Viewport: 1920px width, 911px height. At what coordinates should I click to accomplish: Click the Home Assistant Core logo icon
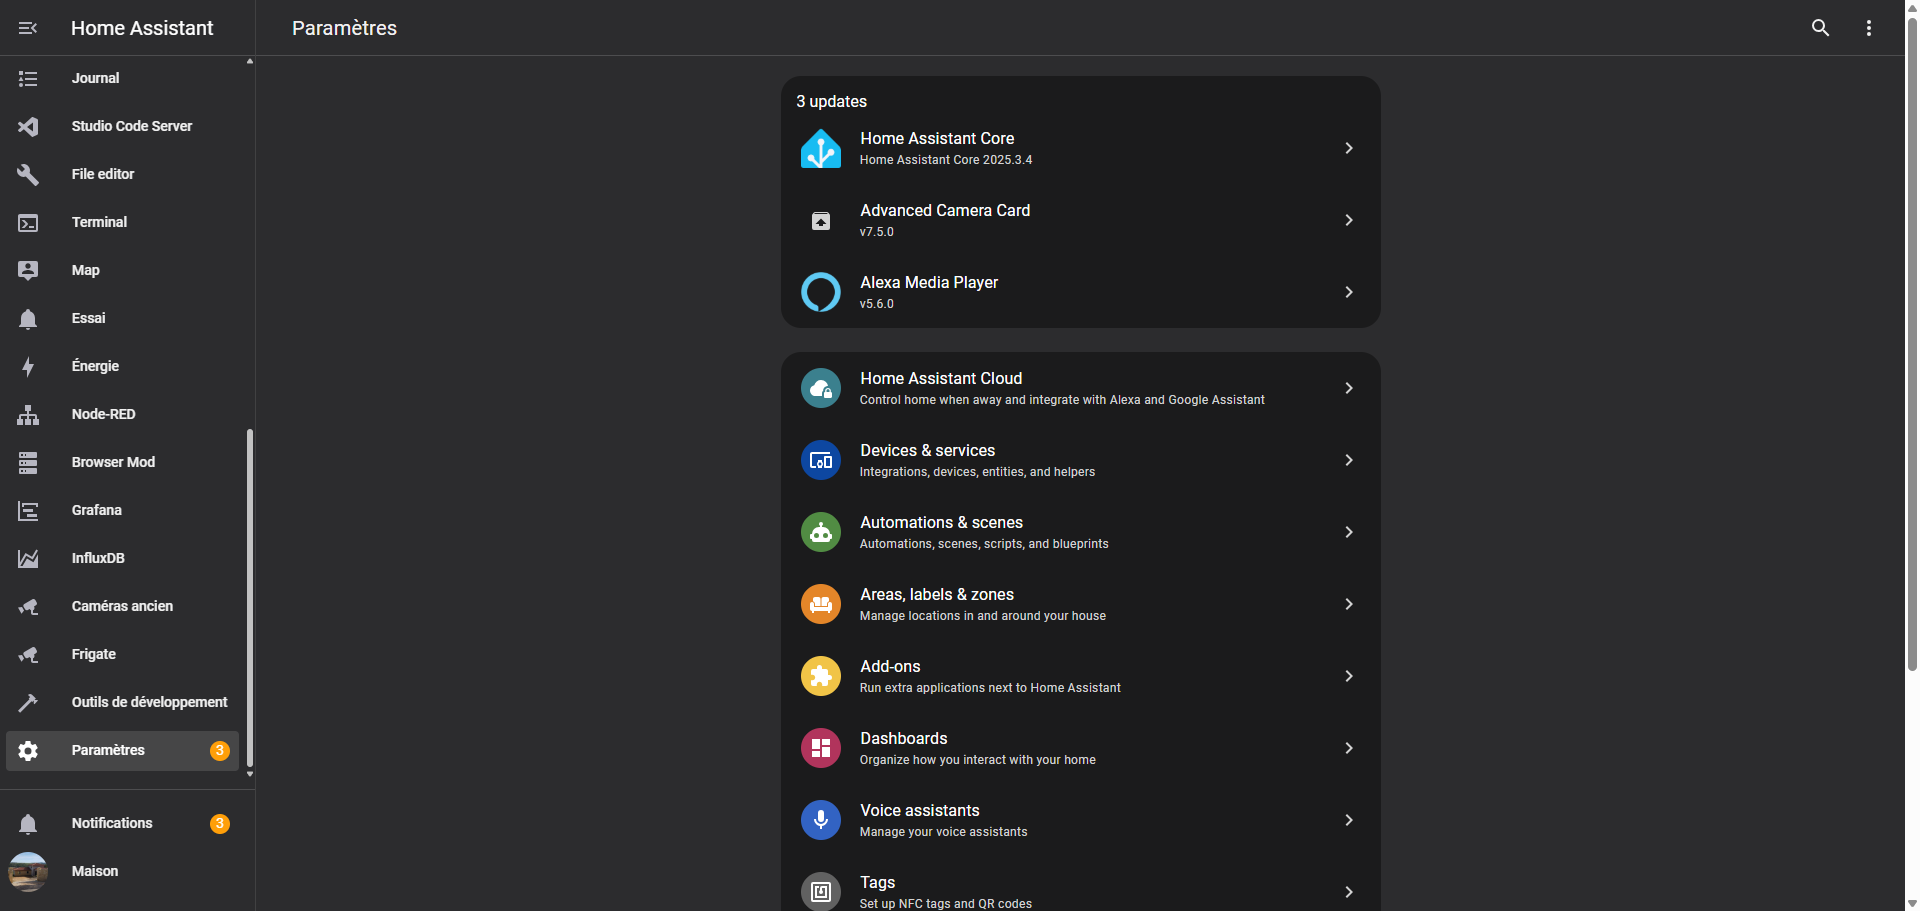[x=821, y=148]
